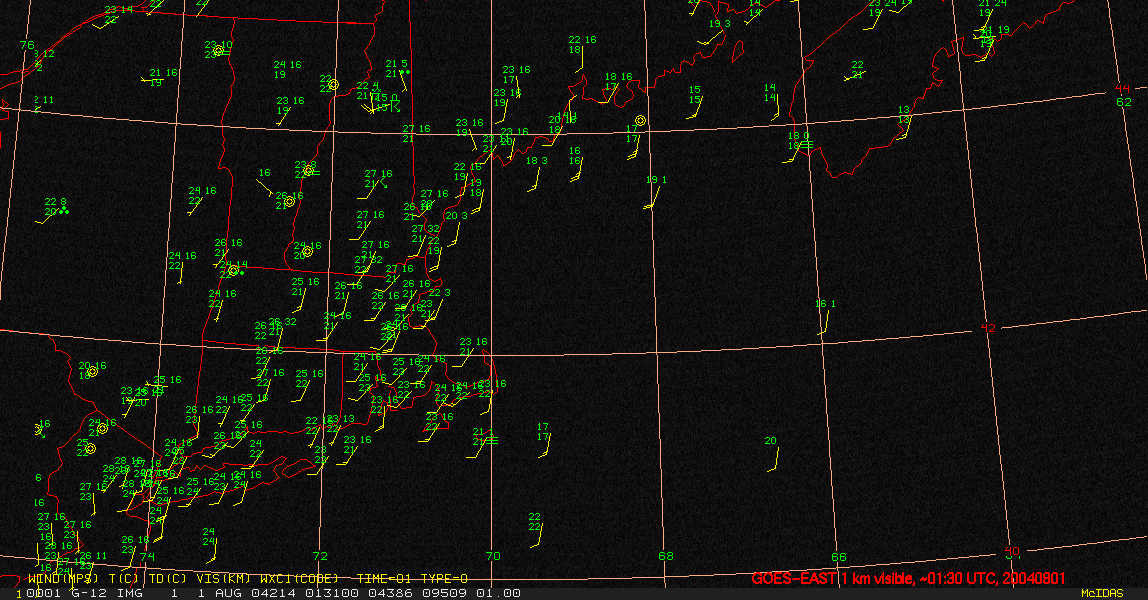The height and width of the screenshot is (600, 1148).
Task: Click the fog symbol at station 18 0
Action: [806, 145]
